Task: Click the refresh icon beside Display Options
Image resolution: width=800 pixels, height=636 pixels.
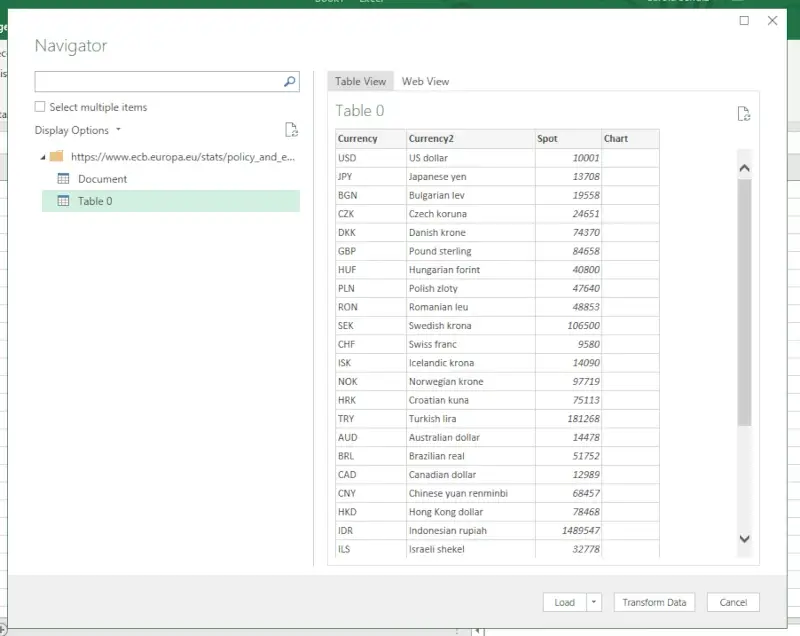Action: click(x=291, y=130)
